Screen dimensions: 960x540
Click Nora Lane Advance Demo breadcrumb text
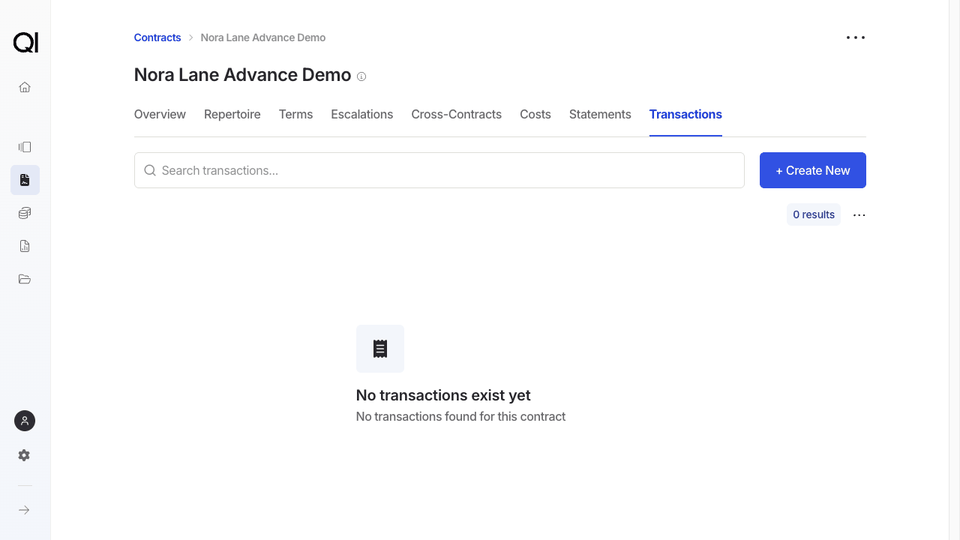point(263,37)
